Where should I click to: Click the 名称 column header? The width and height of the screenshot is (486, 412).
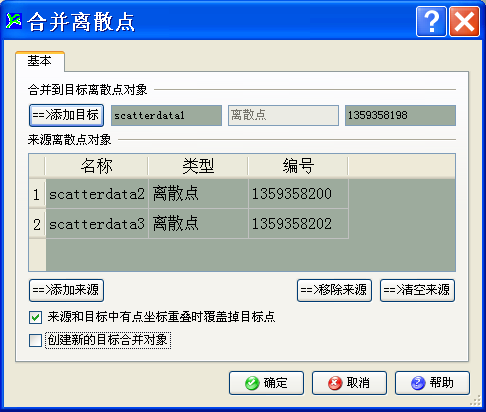[97, 166]
